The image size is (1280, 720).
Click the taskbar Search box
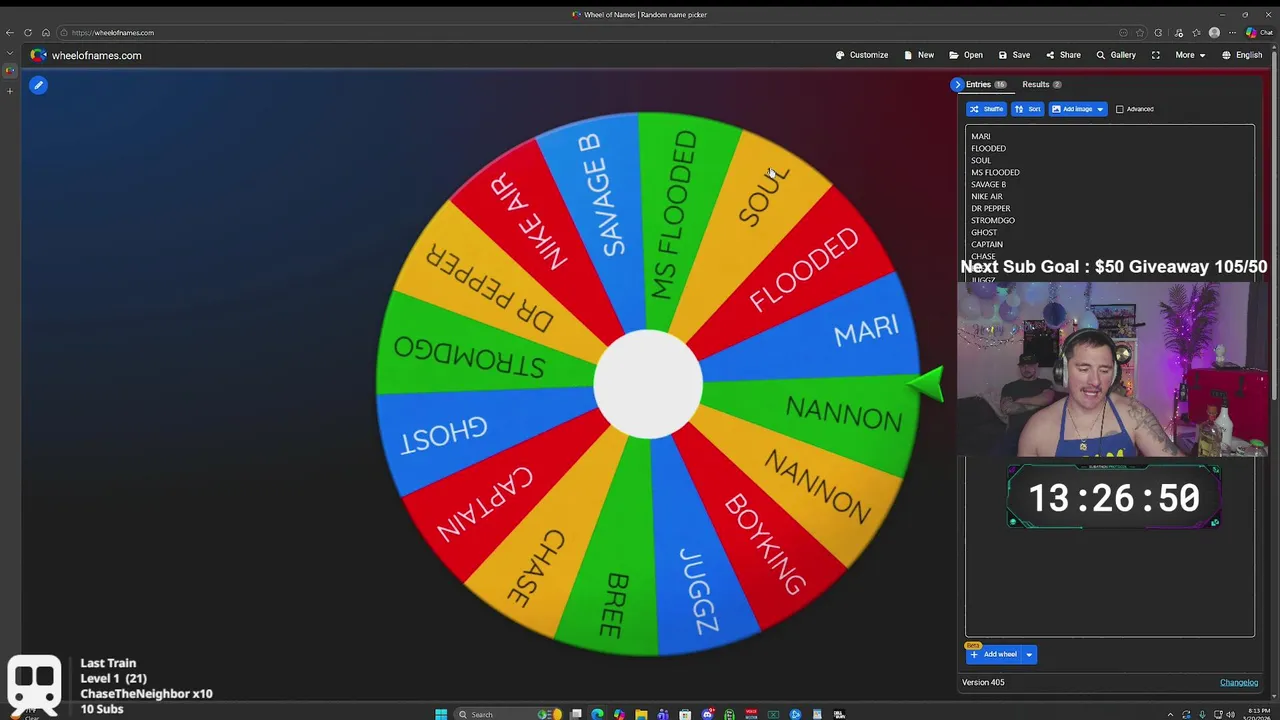pos(508,714)
